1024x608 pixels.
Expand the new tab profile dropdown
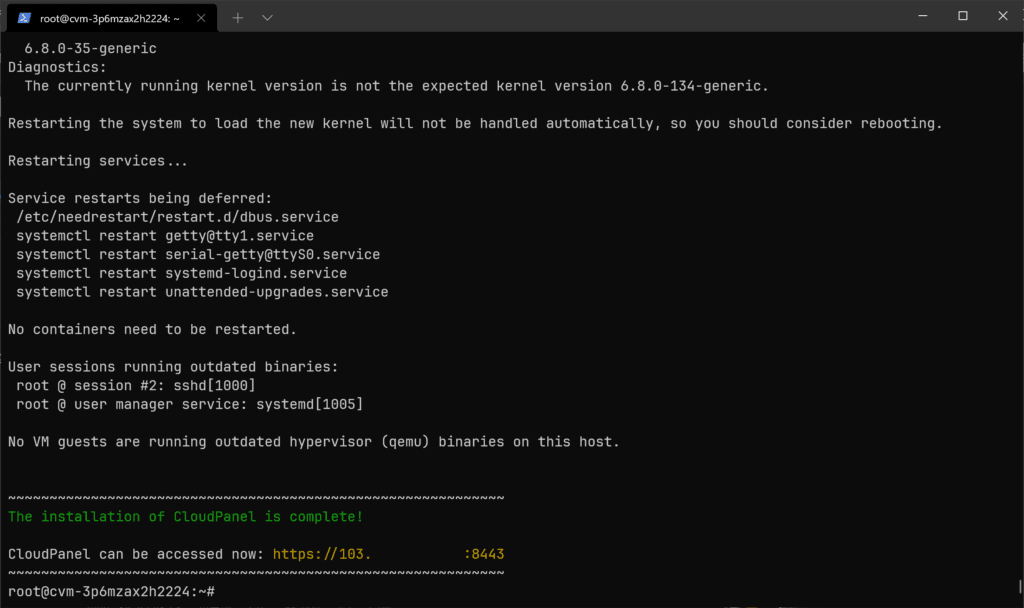pyautogui.click(x=267, y=18)
